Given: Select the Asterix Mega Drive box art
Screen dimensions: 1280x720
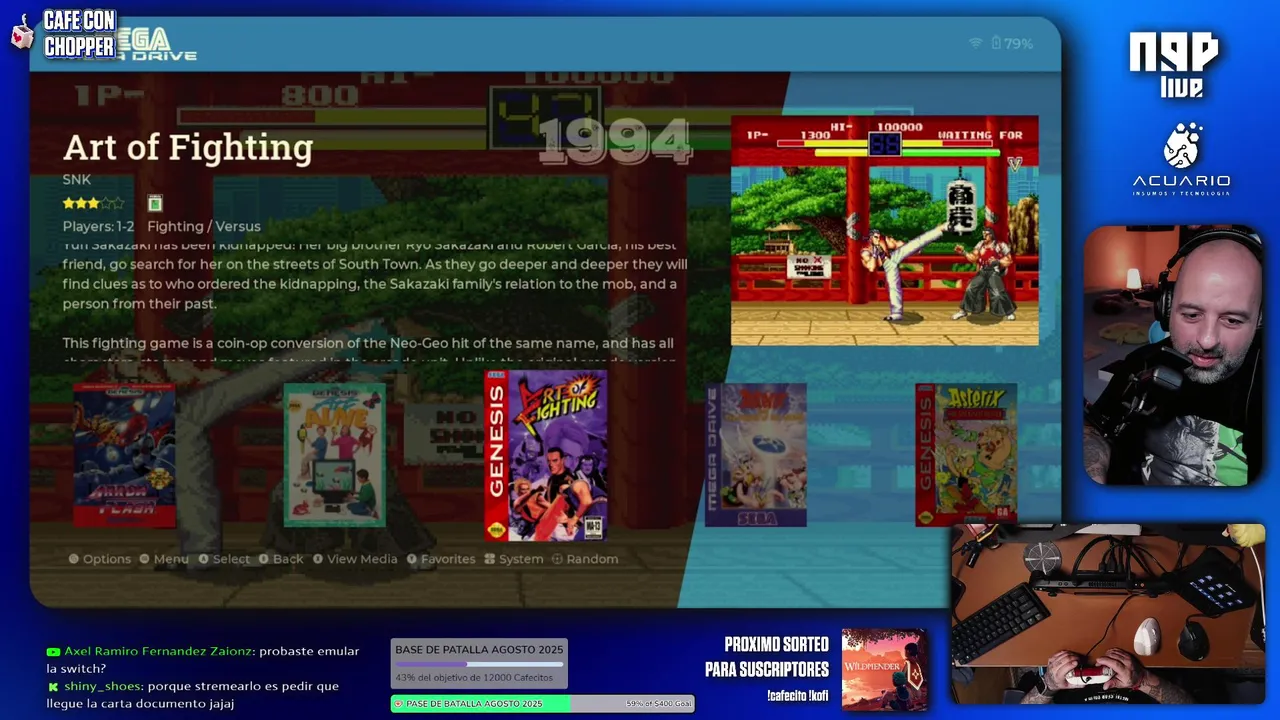Looking at the screenshot, I should (x=755, y=455).
